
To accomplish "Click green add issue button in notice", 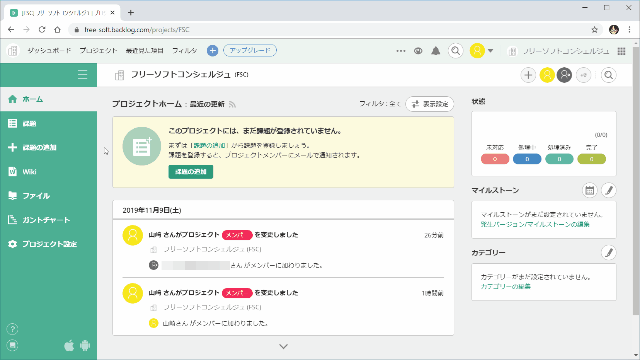I will coord(191,172).
